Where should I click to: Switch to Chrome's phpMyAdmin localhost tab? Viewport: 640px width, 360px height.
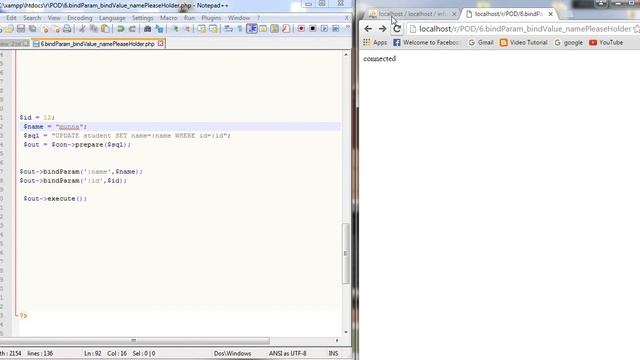pos(412,14)
